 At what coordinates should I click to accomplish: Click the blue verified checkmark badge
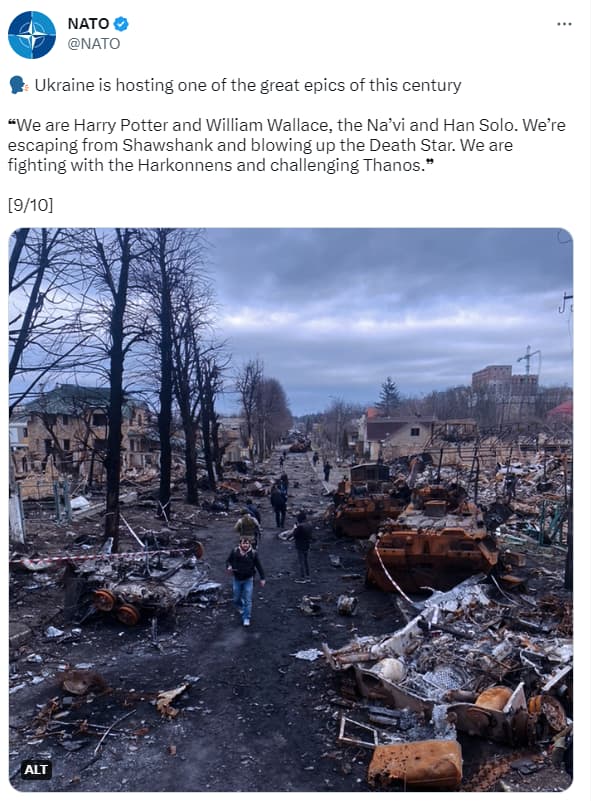[x=121, y=23]
